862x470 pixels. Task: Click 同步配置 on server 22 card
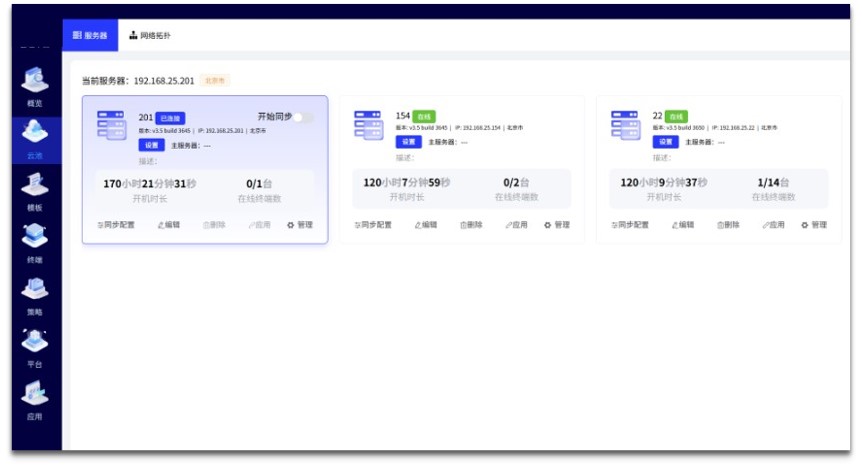(x=630, y=225)
